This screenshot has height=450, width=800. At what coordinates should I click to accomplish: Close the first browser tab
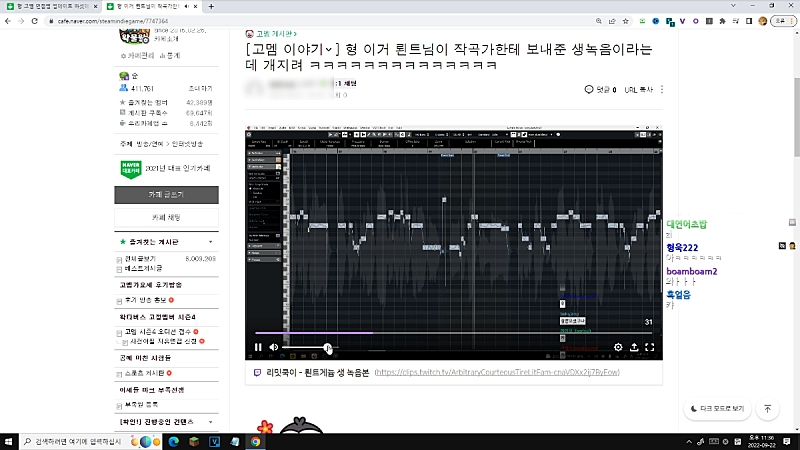95,7
